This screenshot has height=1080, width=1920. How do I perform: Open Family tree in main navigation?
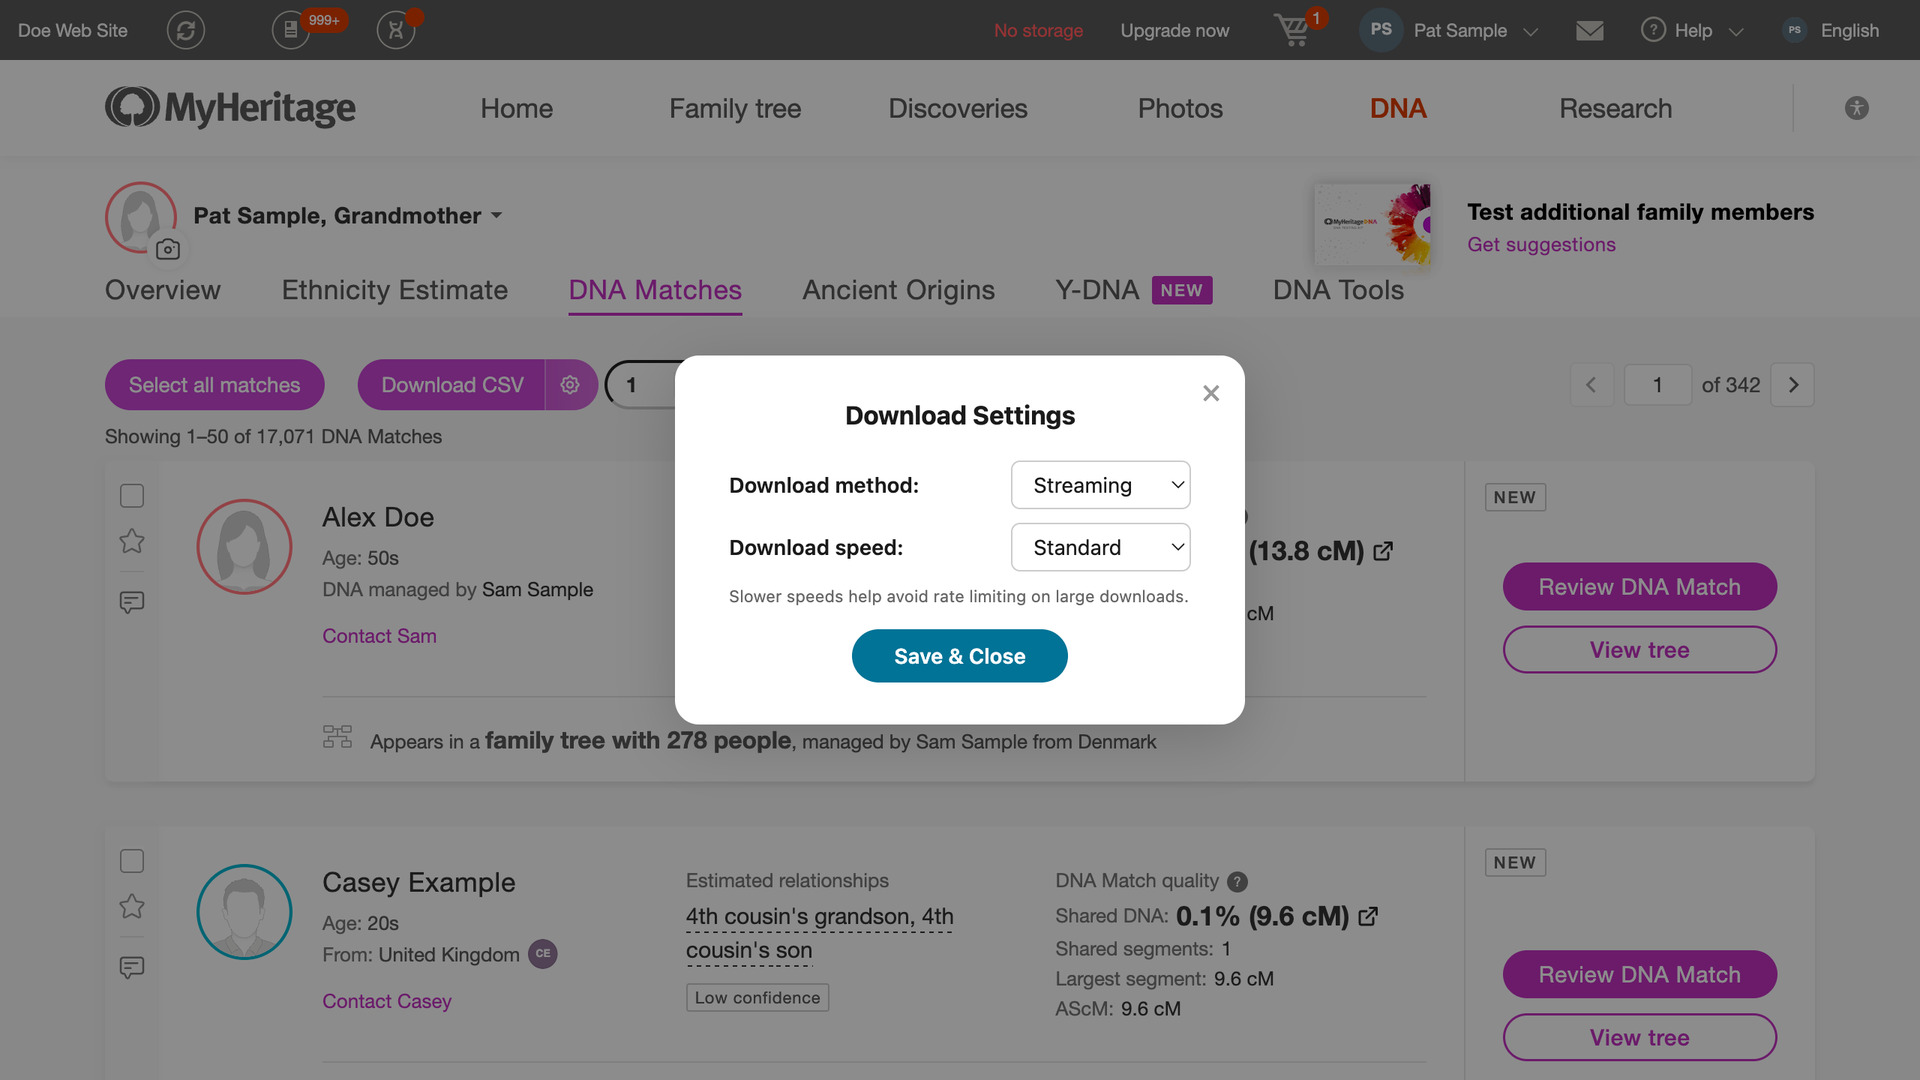[735, 108]
